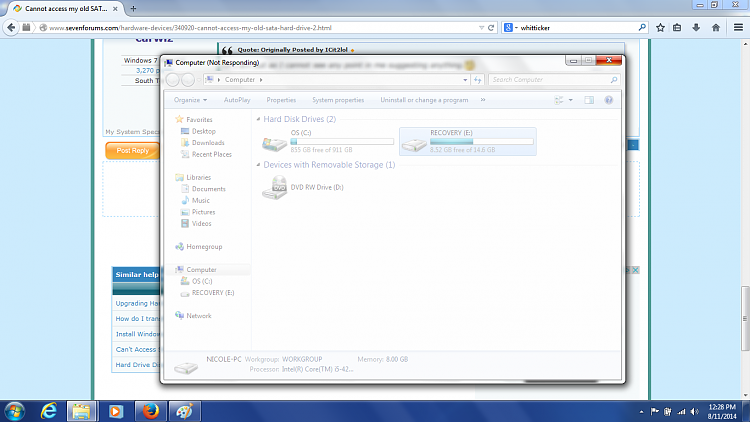
Task: Select Libraries in navigation pane
Action: [199, 178]
